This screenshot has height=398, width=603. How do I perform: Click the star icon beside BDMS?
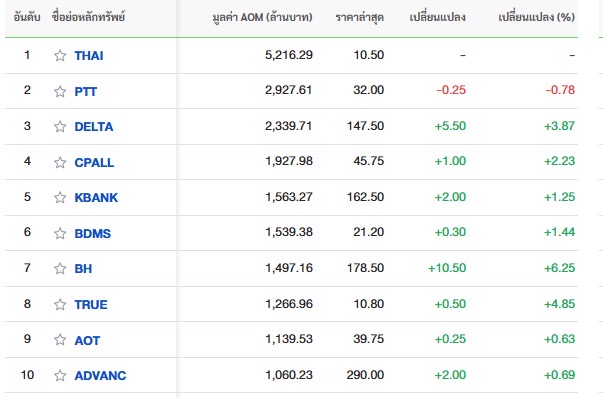coord(60,233)
